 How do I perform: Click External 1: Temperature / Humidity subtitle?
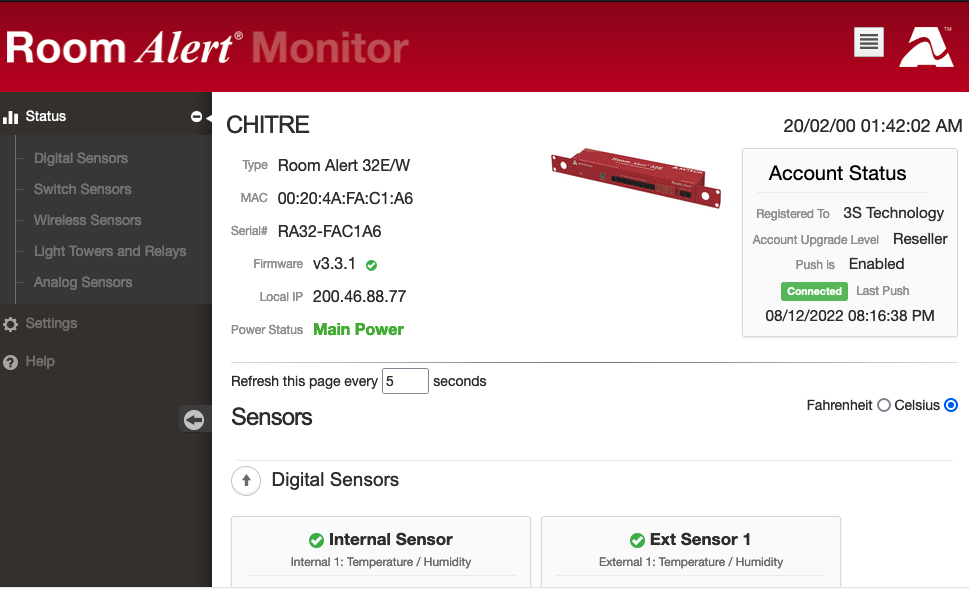[x=691, y=562]
